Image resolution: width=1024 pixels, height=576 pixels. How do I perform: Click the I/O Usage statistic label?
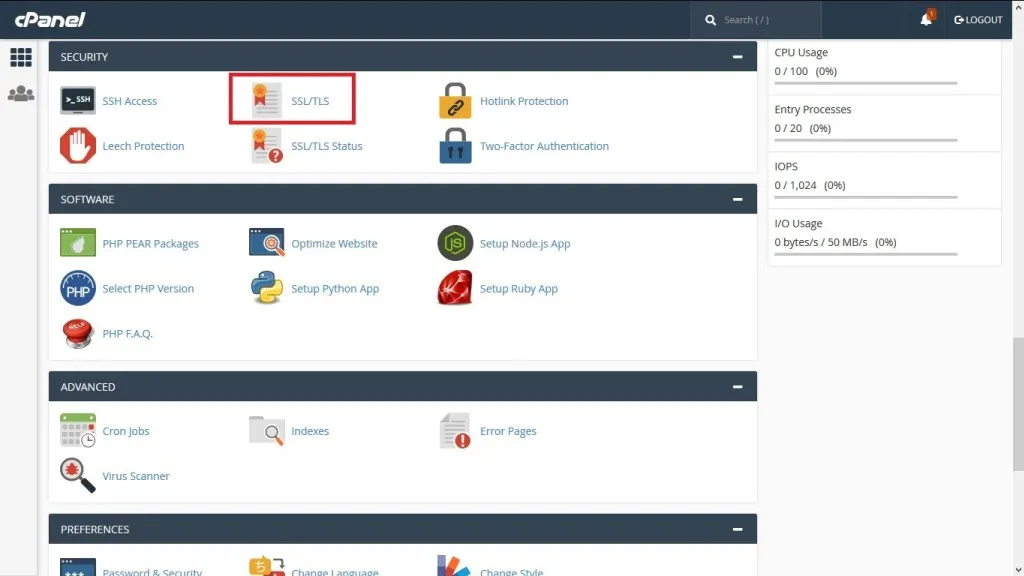pos(798,223)
